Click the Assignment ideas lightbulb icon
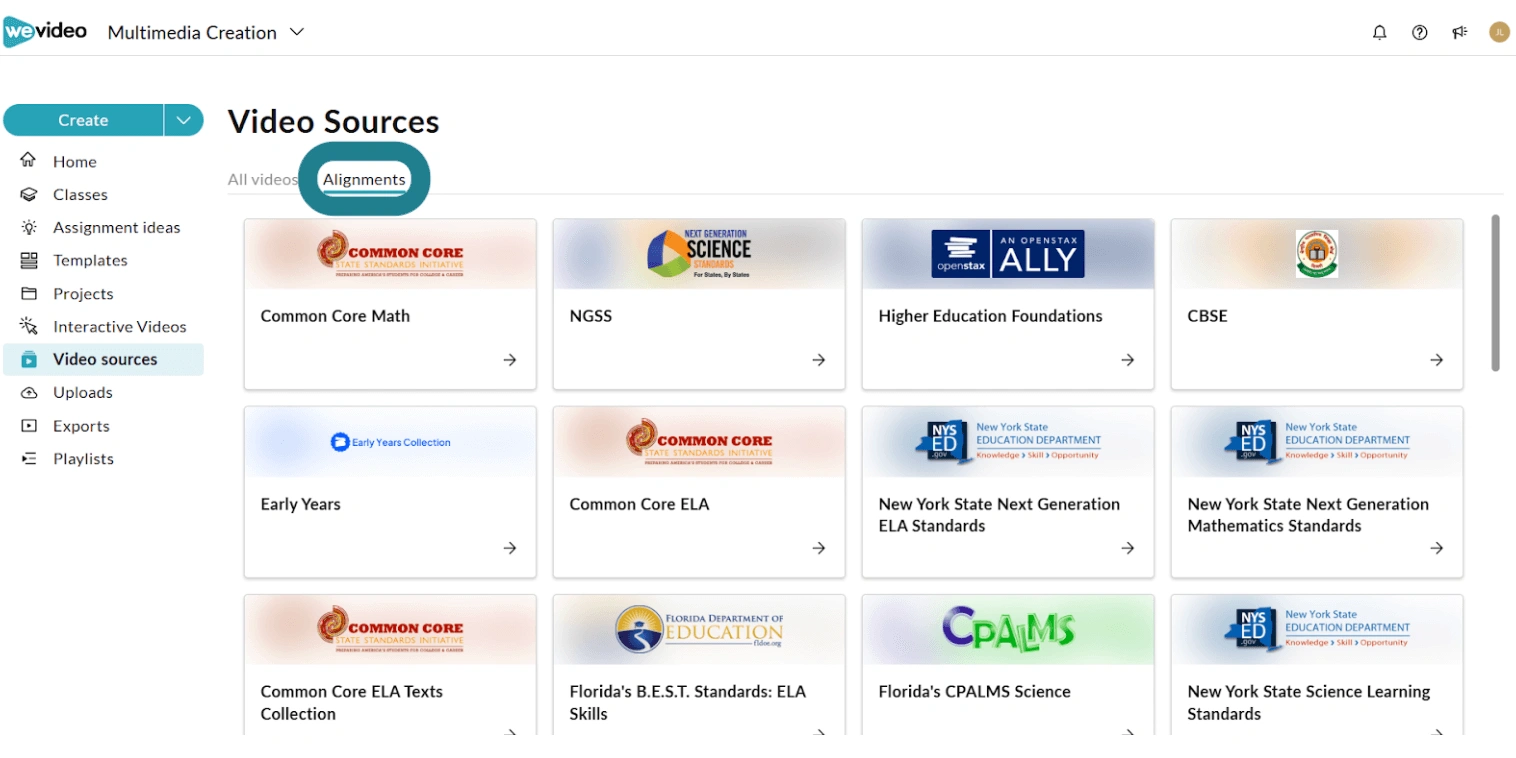Image resolution: width=1516 pixels, height=758 pixels. coord(29,227)
